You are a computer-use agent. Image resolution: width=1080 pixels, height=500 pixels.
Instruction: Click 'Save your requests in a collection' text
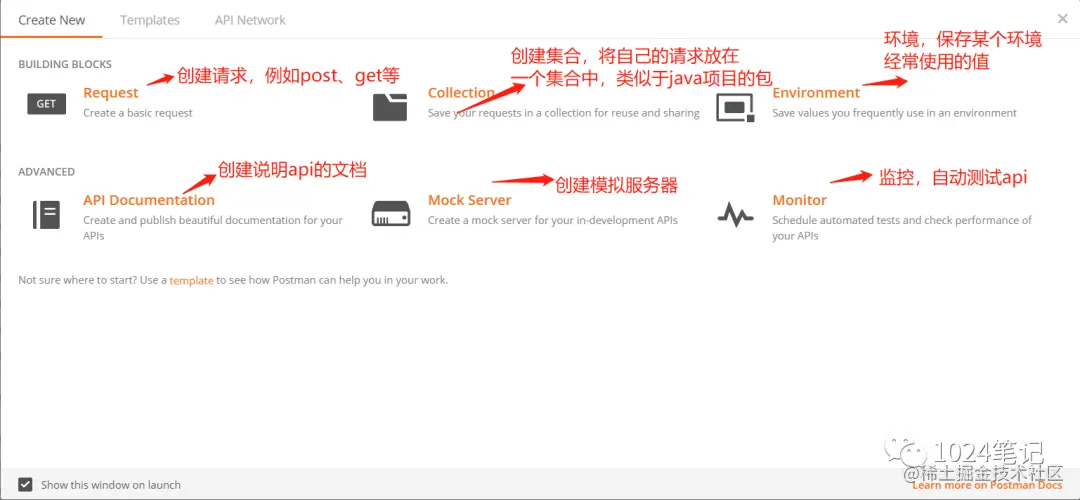563,113
